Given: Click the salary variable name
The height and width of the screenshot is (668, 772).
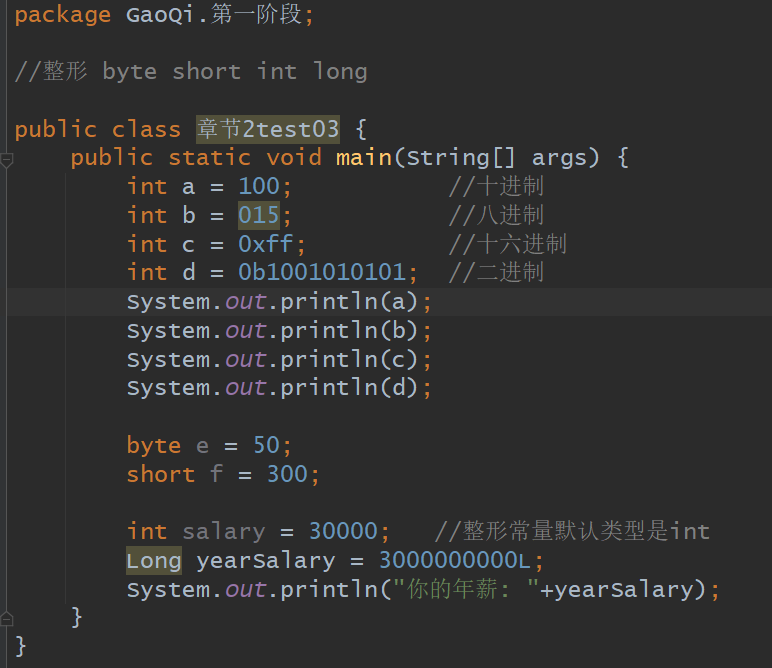Looking at the screenshot, I should 223,531.
